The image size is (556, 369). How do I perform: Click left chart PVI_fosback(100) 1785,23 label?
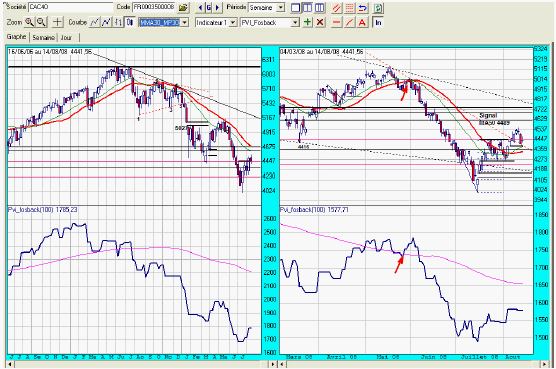pos(43,209)
